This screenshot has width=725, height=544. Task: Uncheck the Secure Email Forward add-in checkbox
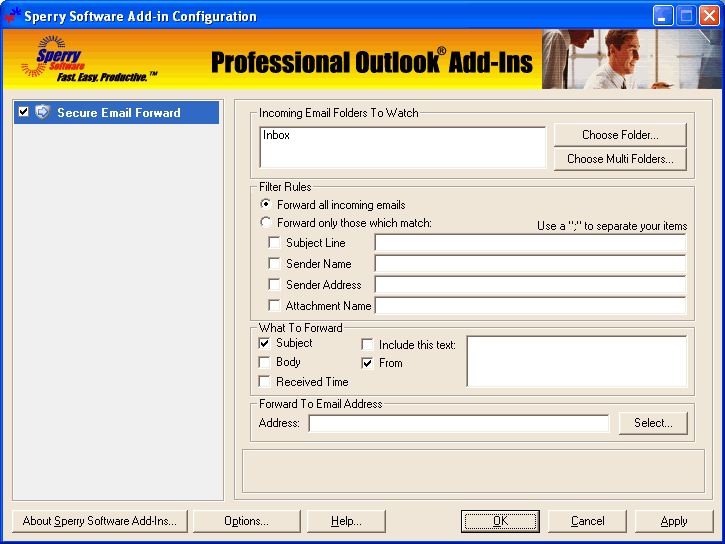[x=24, y=112]
